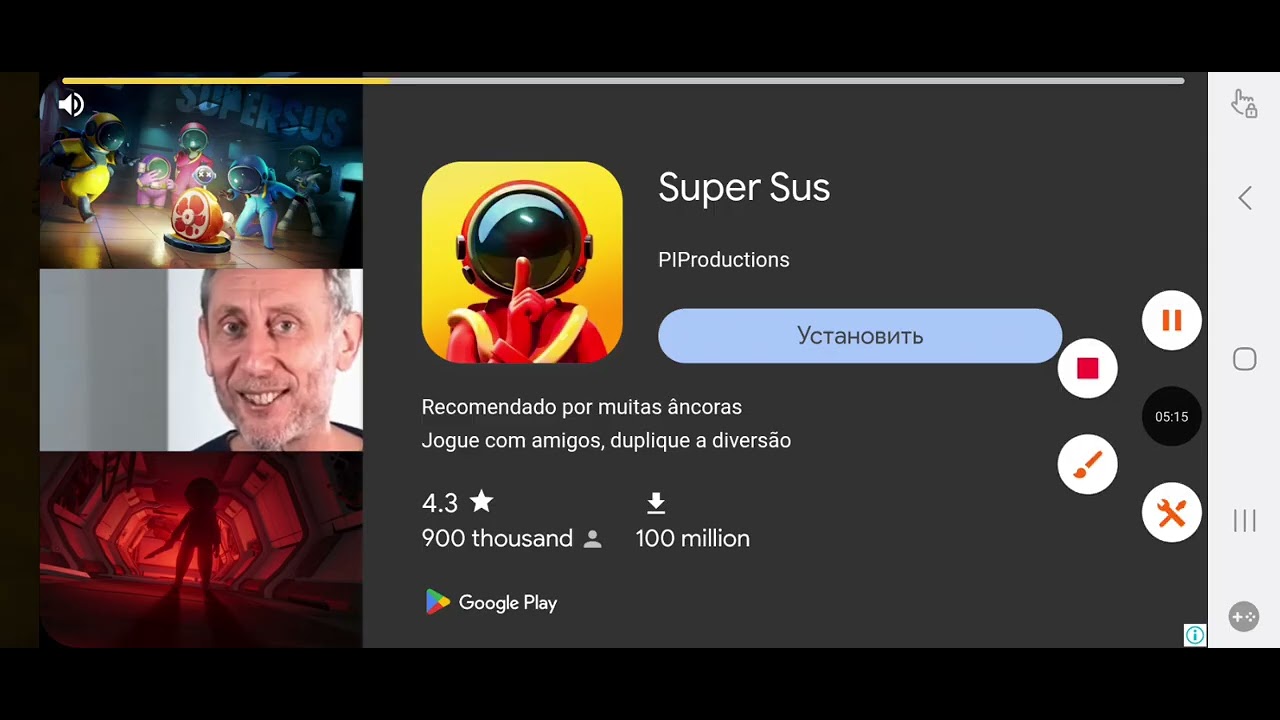
Task: Select the smiling man thumbnail
Action: point(201,360)
